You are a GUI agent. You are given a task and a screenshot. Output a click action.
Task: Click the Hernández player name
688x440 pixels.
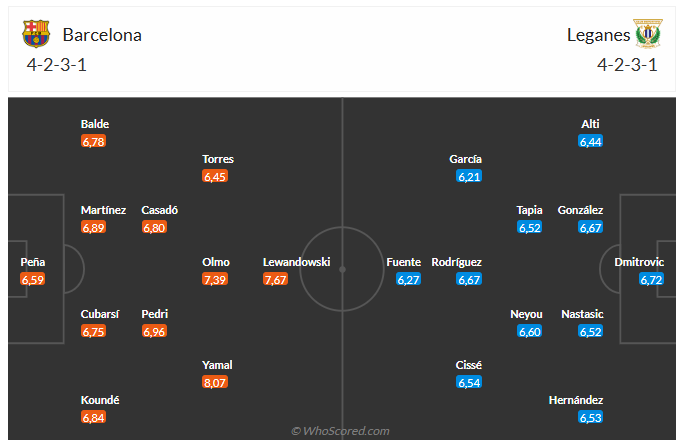[576, 400]
